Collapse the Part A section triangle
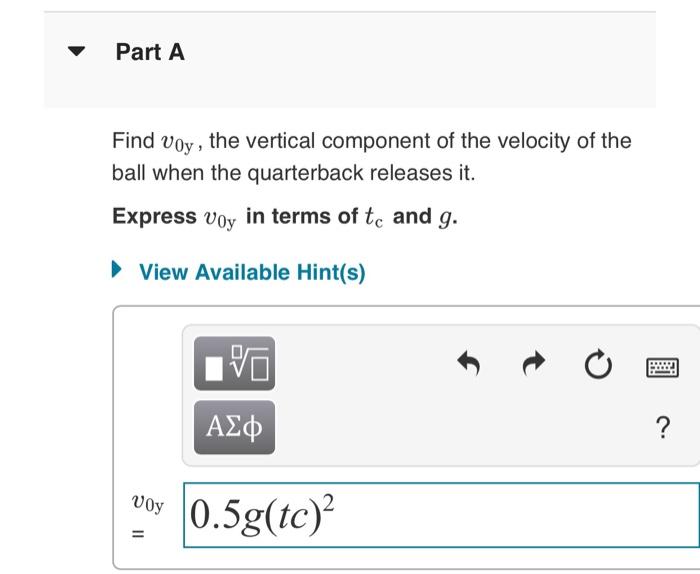This screenshot has height=574, width=700. coord(76,51)
